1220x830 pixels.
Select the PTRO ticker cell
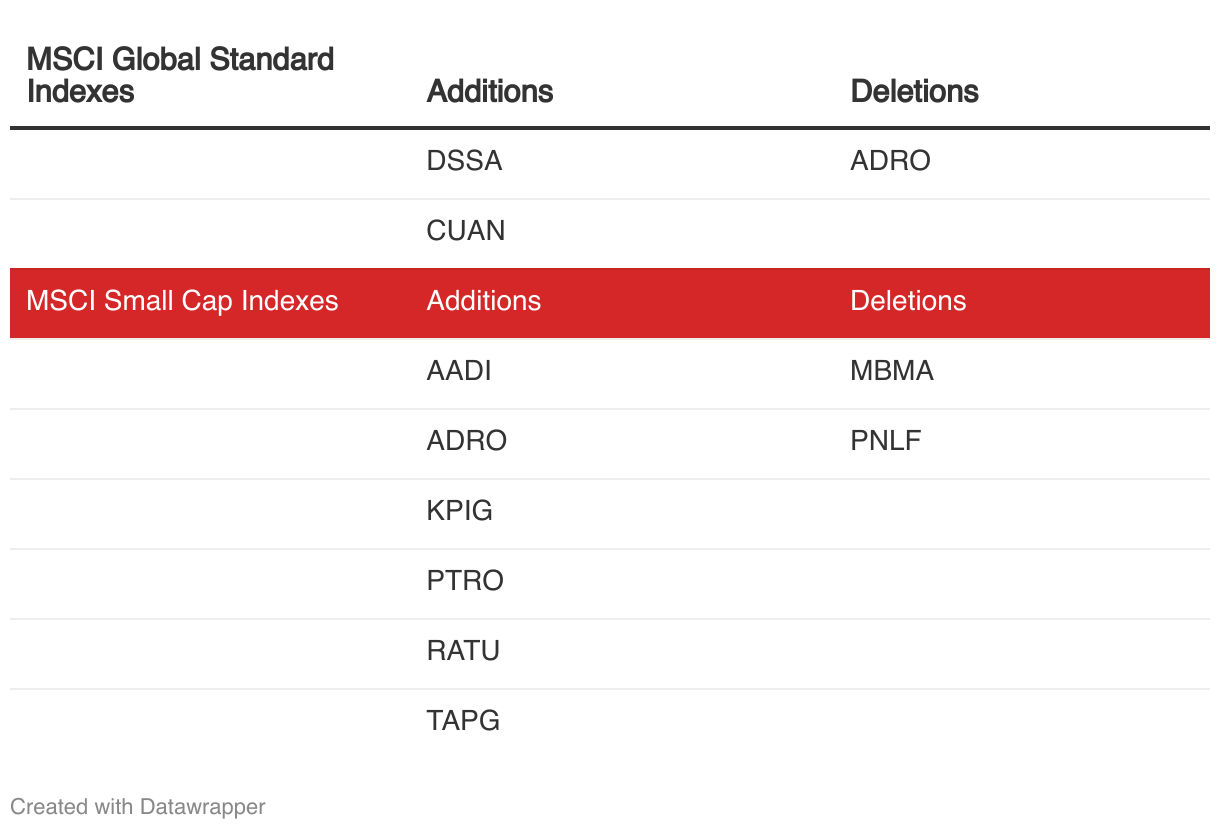point(465,581)
